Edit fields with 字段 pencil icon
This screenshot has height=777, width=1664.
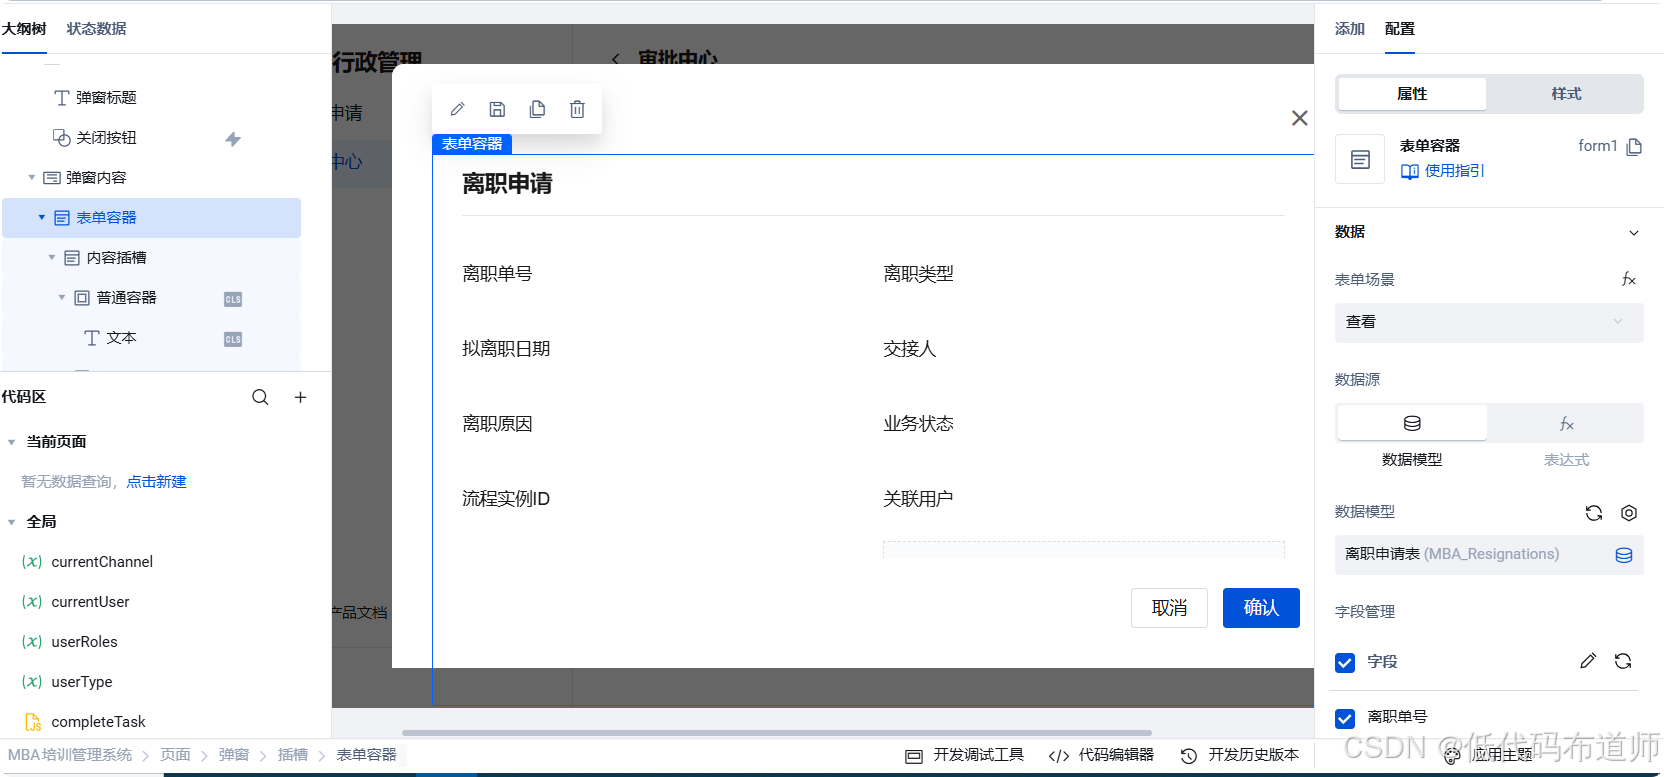coord(1588,661)
